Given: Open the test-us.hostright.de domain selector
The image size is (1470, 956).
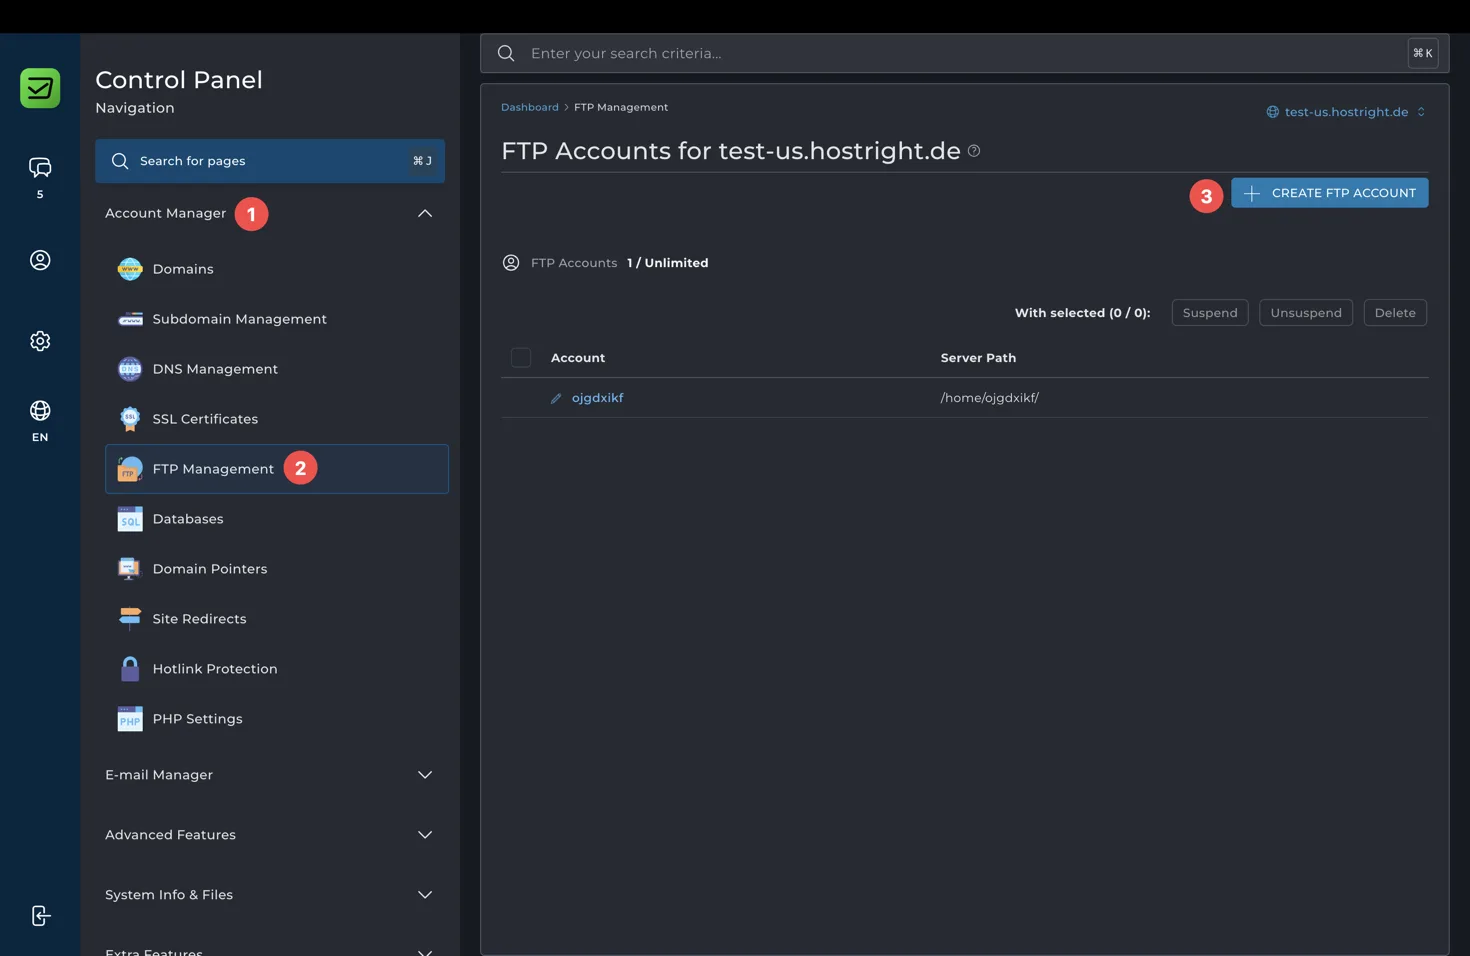Looking at the screenshot, I should [1346, 112].
